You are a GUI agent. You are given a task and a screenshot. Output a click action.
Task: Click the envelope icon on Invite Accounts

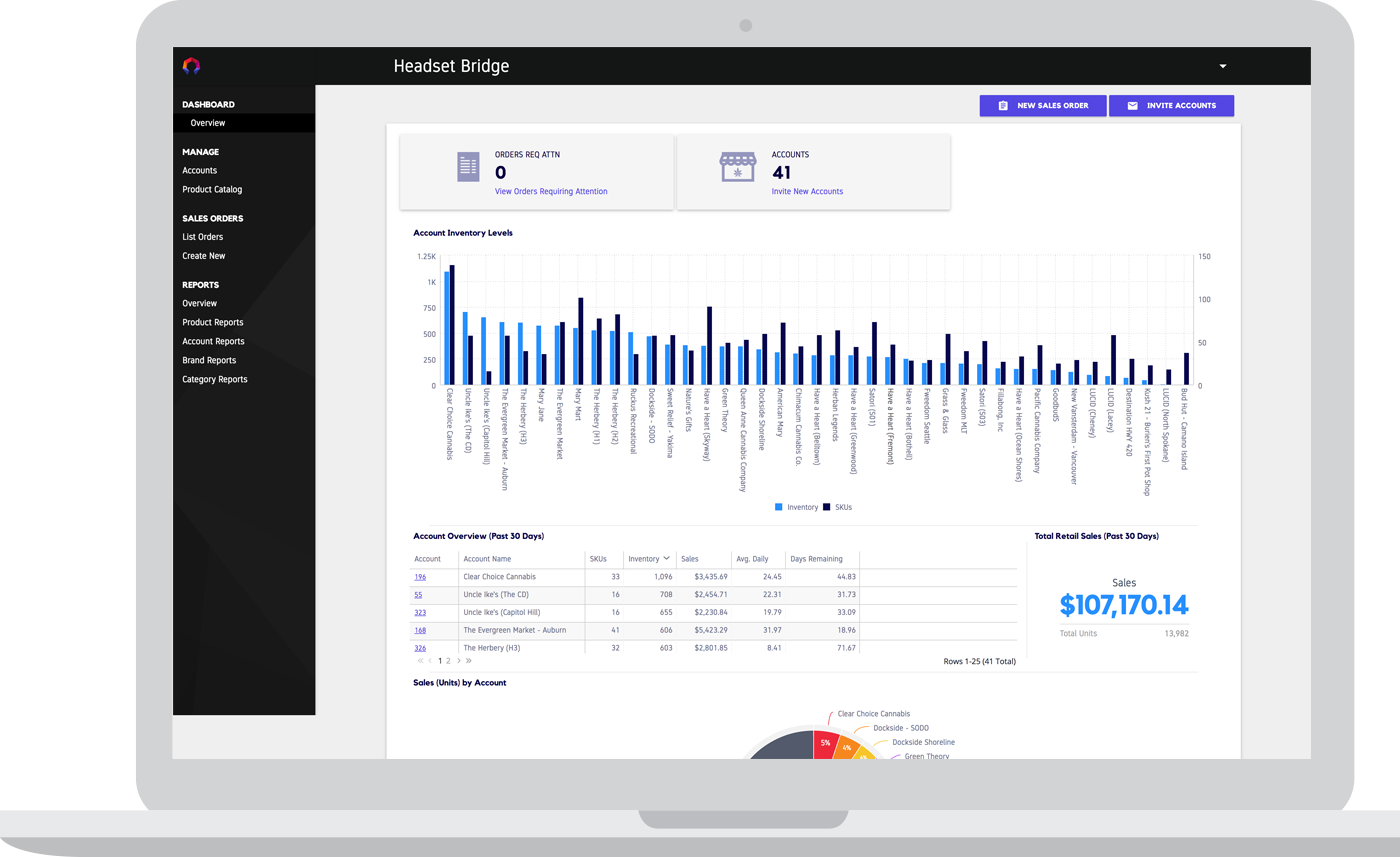point(1132,105)
